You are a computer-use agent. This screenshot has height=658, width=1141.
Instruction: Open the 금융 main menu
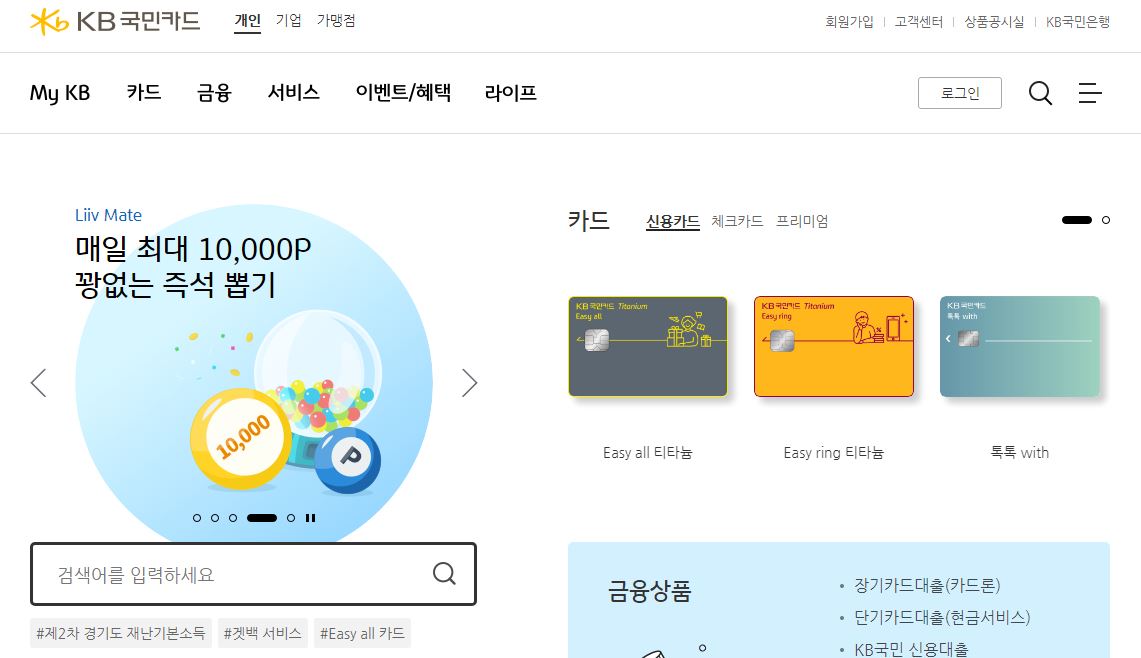point(214,92)
